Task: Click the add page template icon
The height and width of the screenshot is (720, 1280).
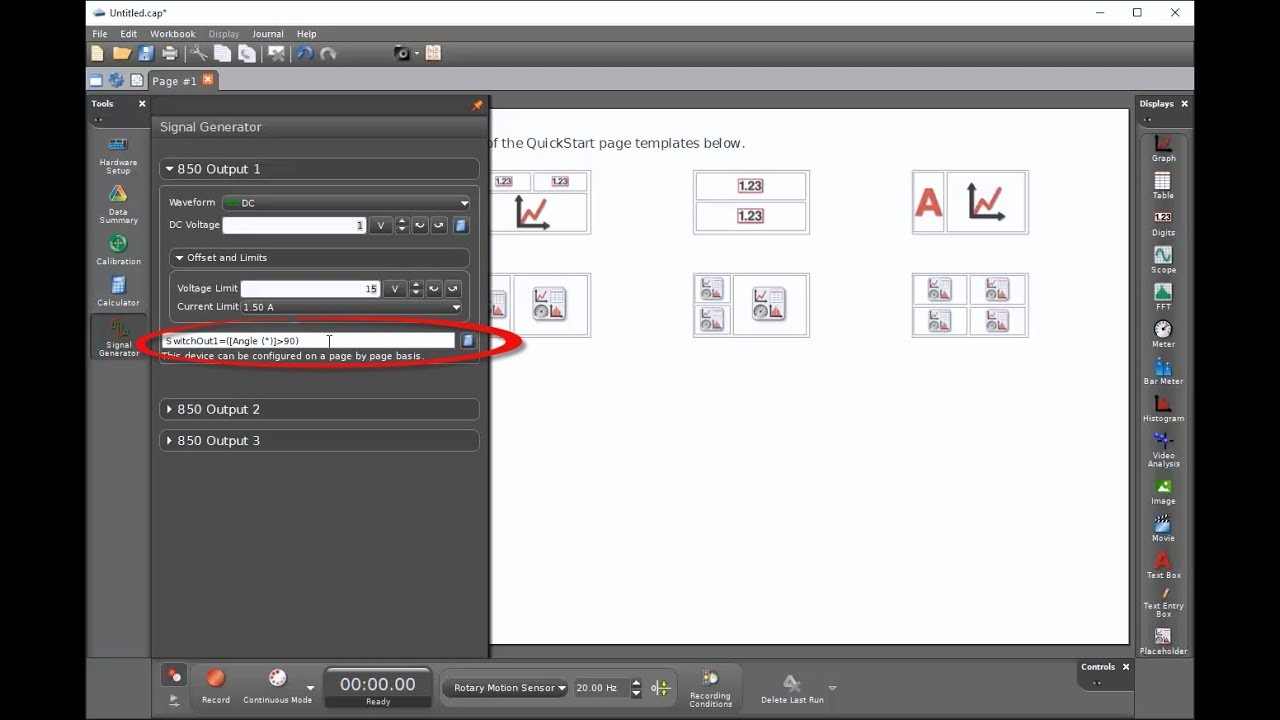Action: pyautogui.click(x=137, y=81)
